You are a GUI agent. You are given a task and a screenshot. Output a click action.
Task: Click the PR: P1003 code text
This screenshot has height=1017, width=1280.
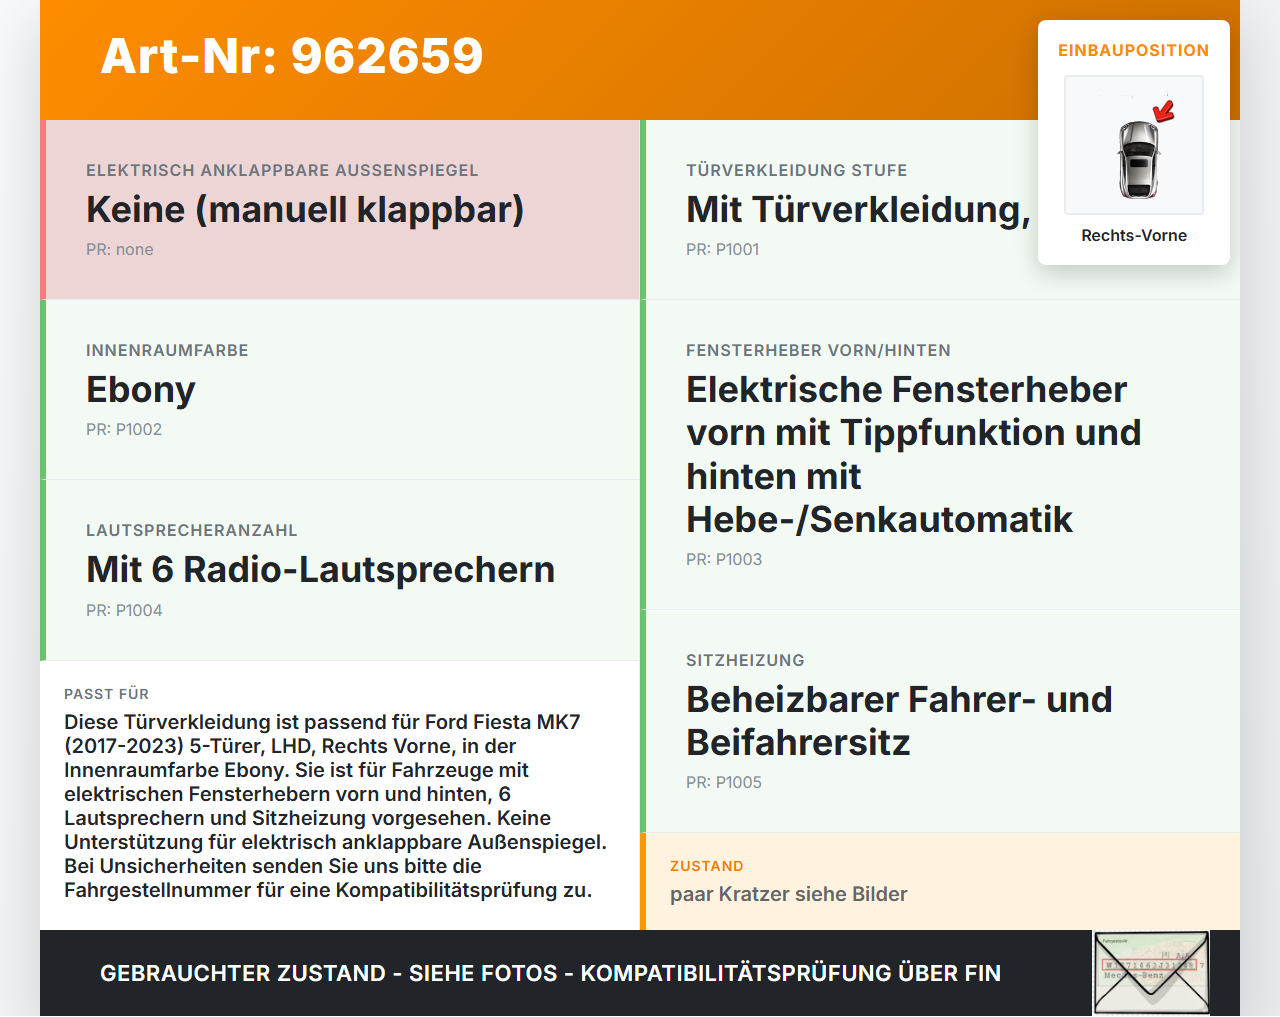click(x=723, y=559)
